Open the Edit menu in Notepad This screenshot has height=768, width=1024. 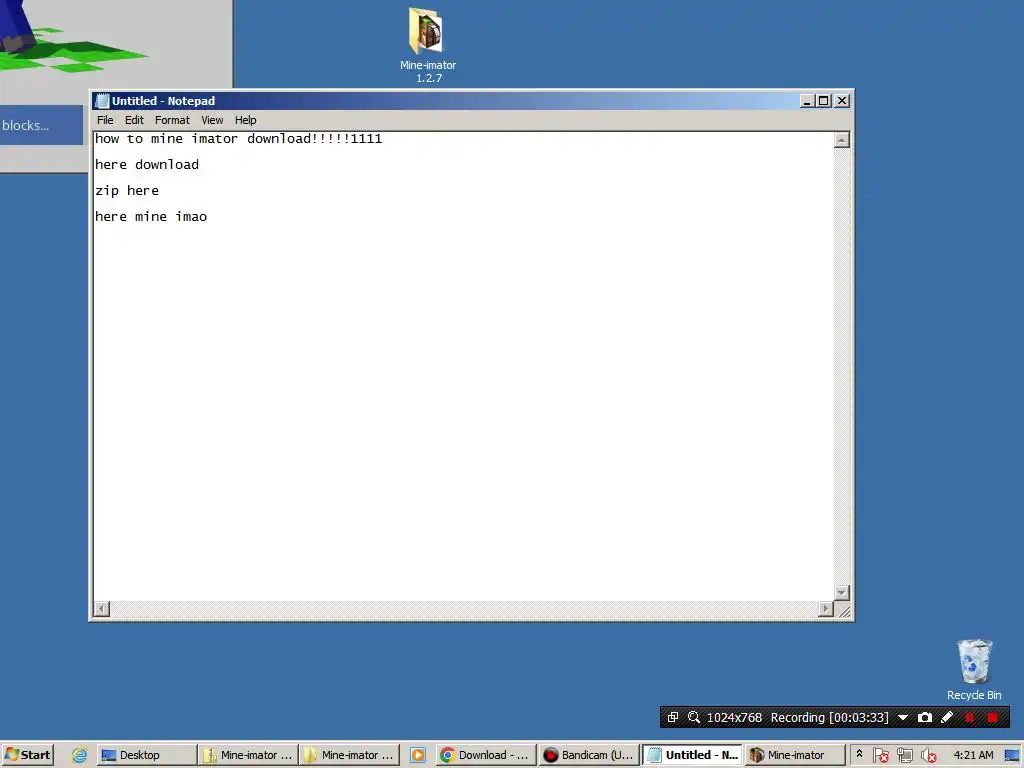pos(134,120)
